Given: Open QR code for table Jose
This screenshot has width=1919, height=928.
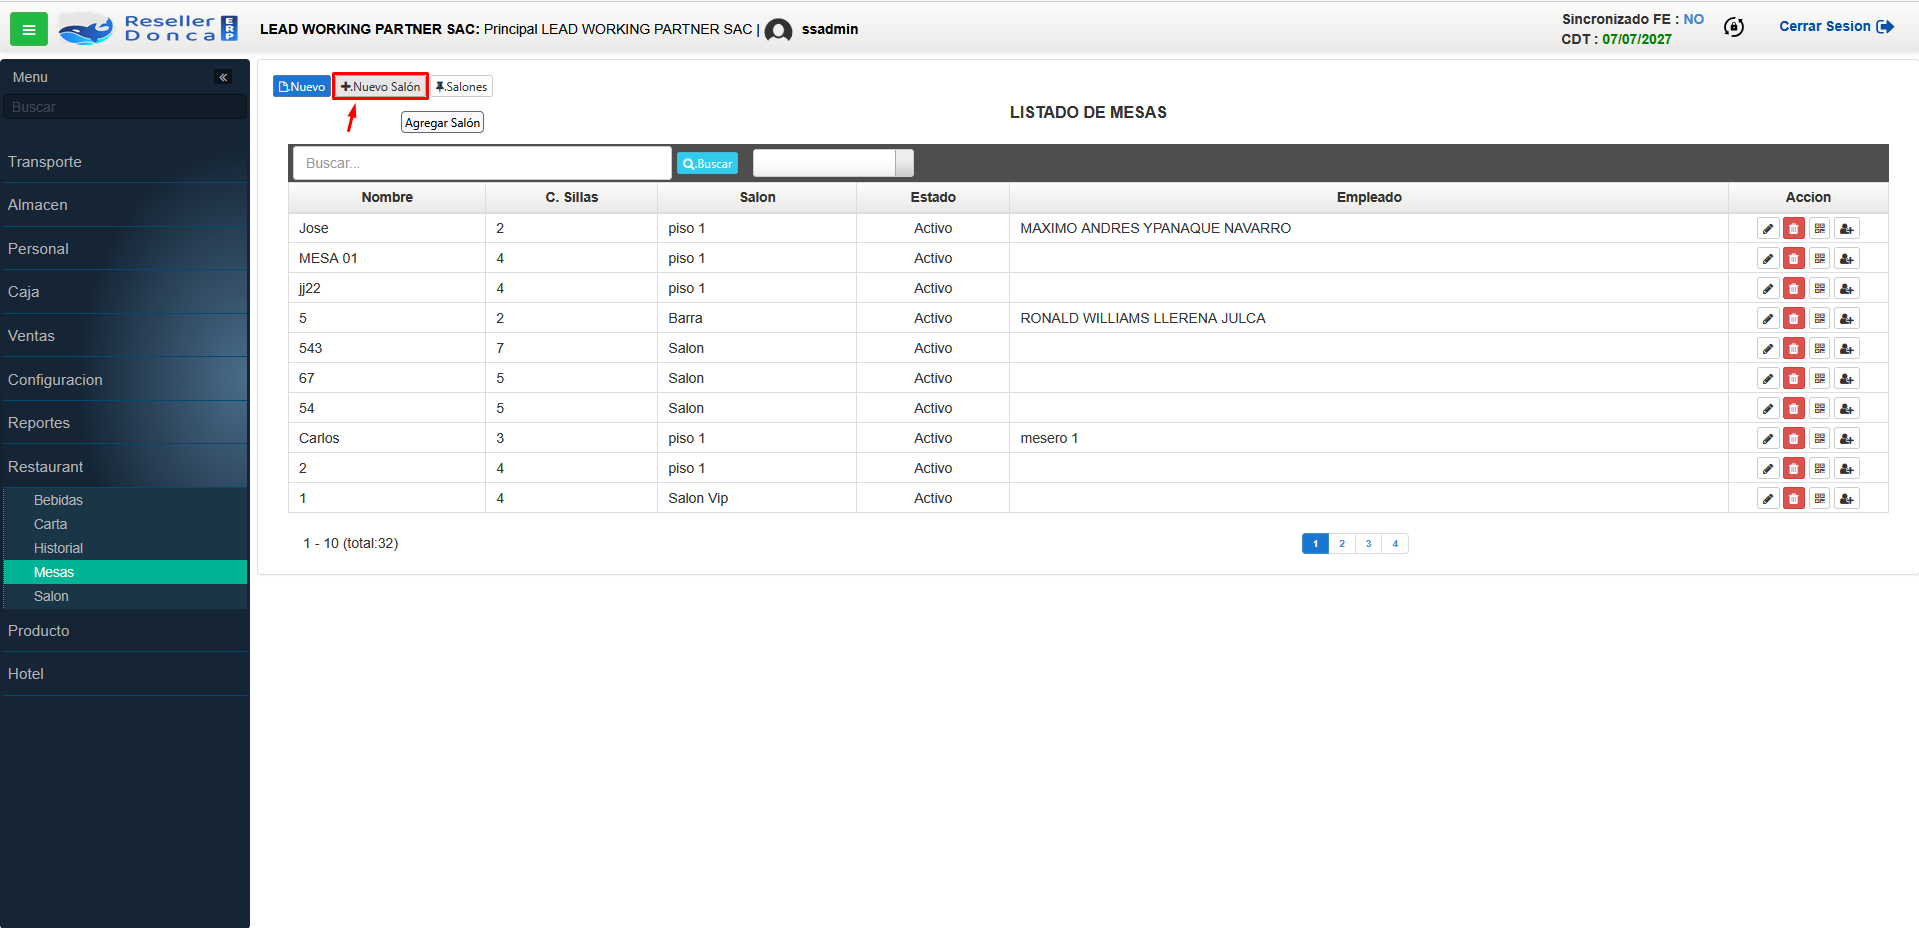Looking at the screenshot, I should pos(1820,229).
